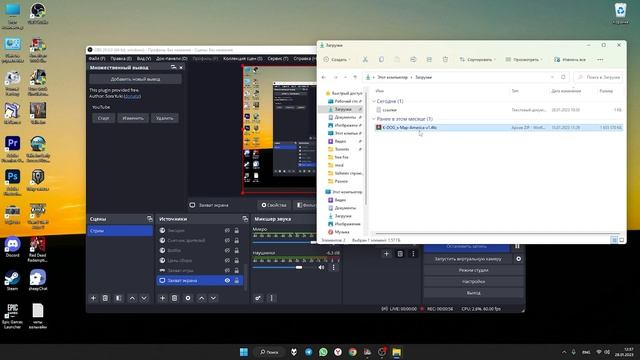Screen dimensions: 640x360
Task: Add a new source in OBS Sources panel
Action: tap(162, 298)
